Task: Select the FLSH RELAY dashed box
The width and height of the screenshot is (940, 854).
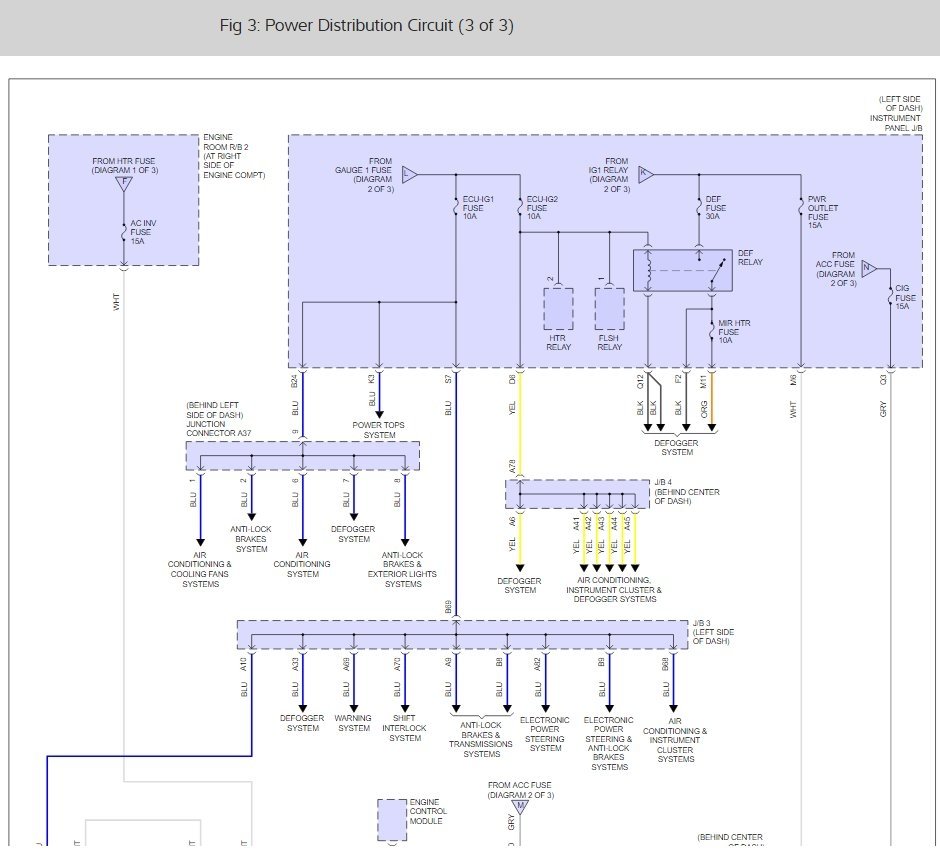Action: [609, 309]
